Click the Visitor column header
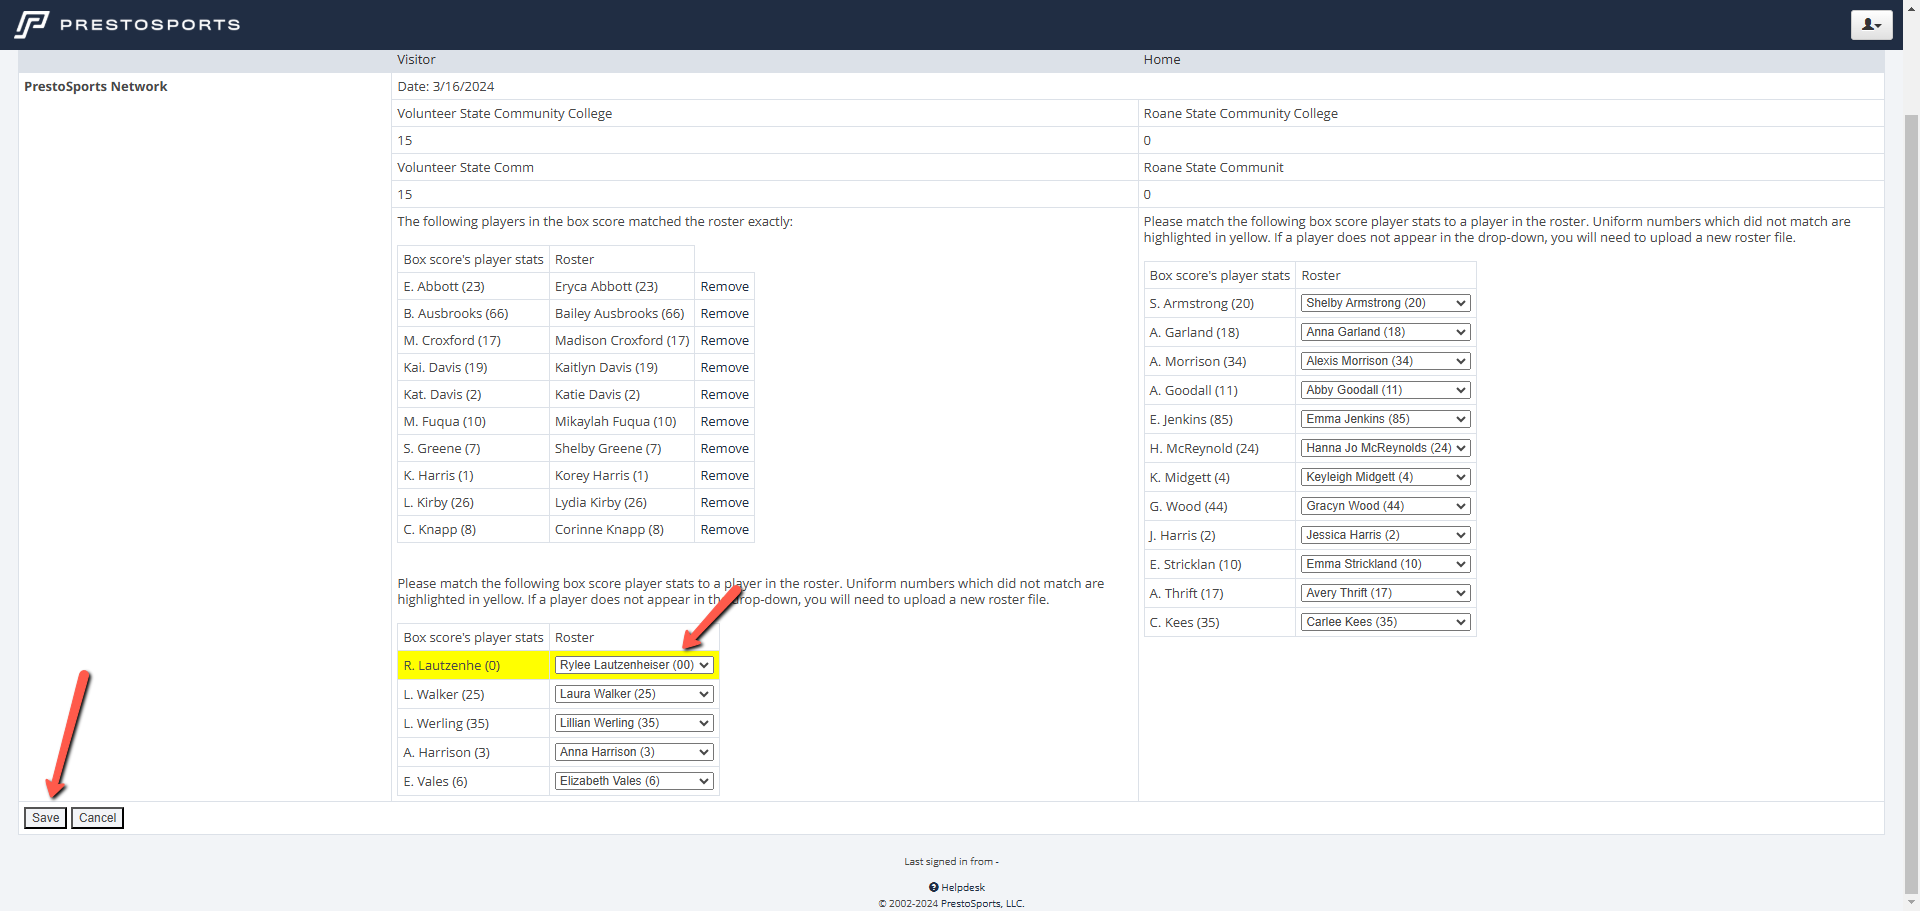 (416, 60)
